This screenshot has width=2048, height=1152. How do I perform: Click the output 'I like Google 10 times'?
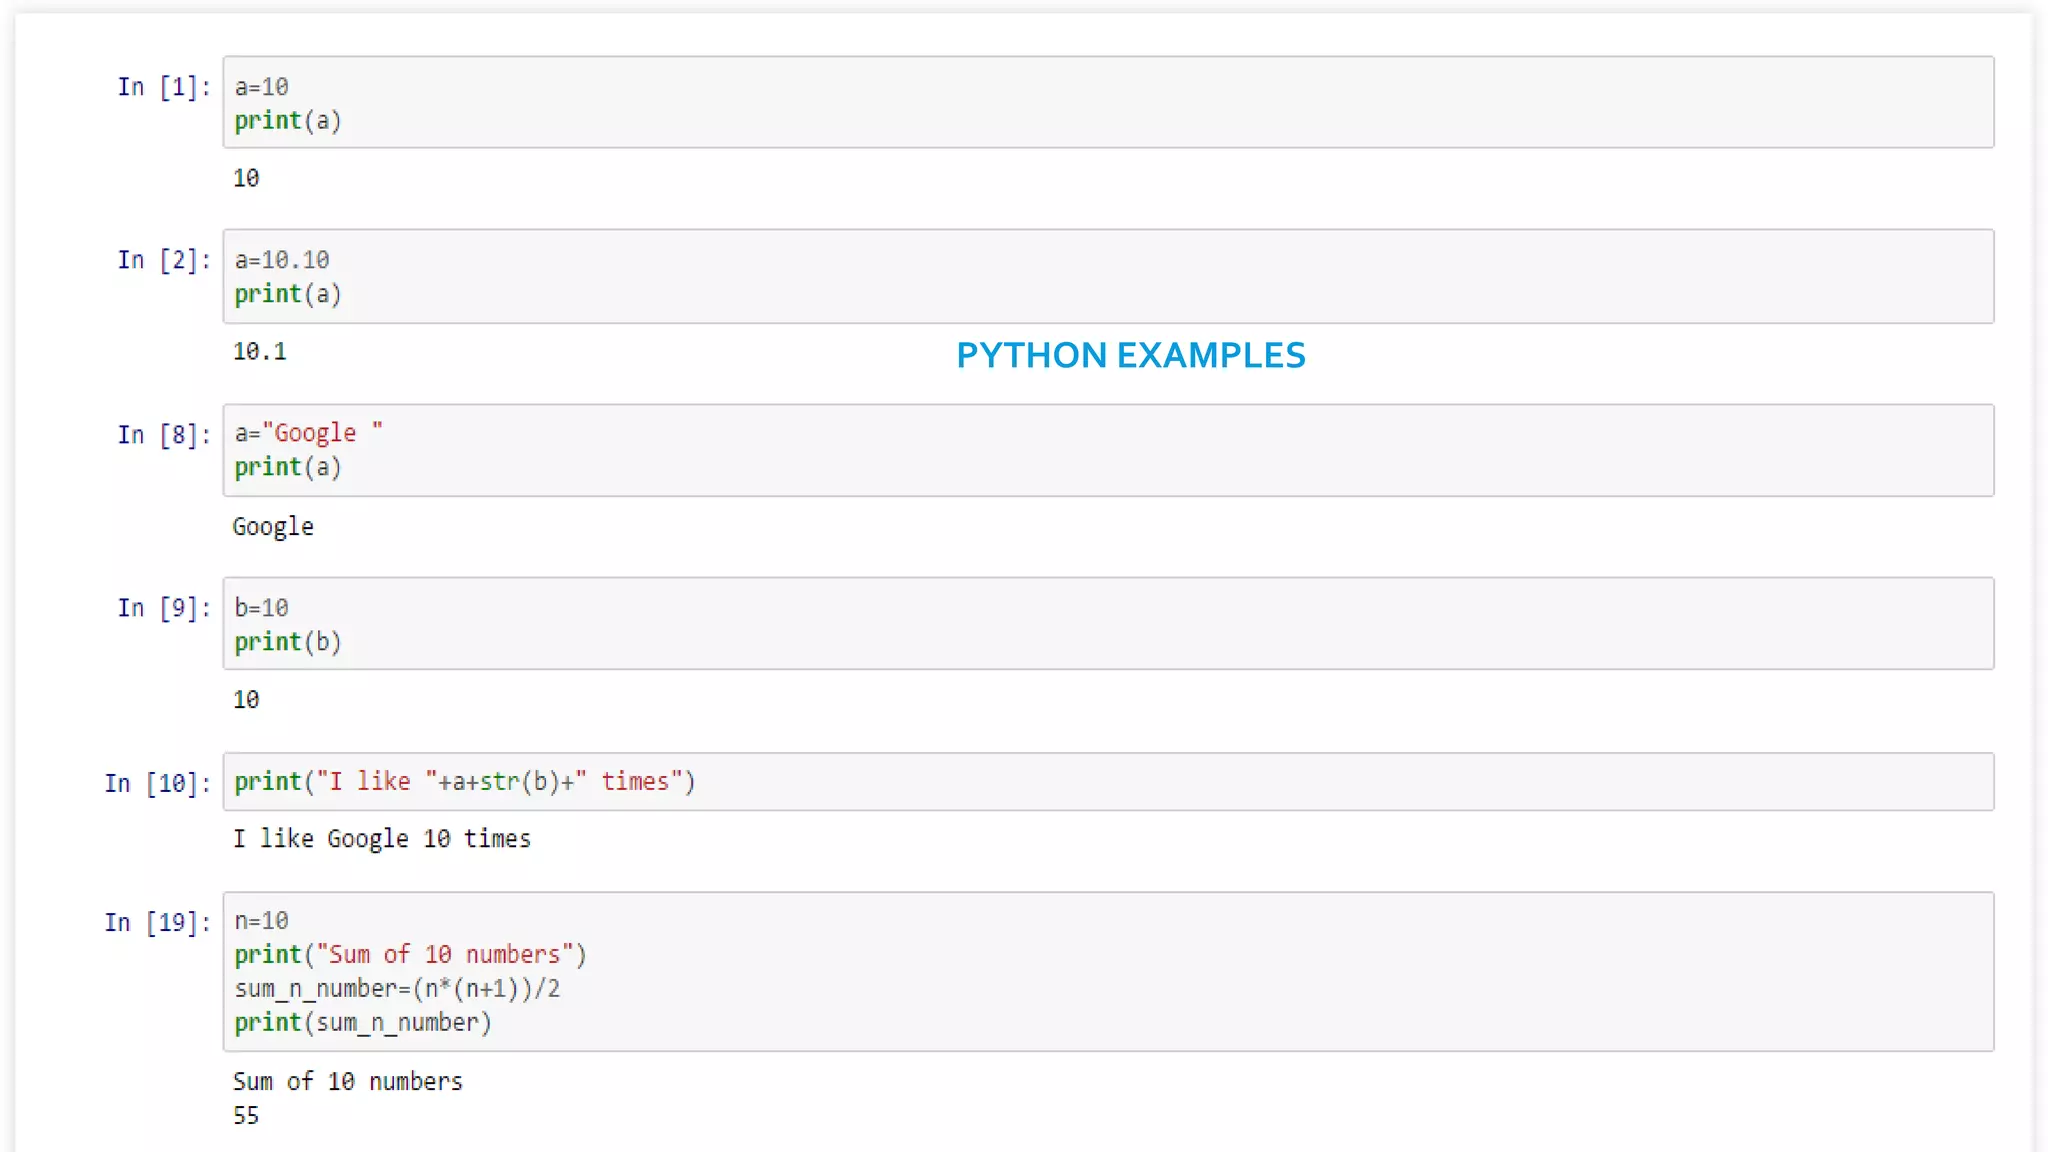coord(382,839)
